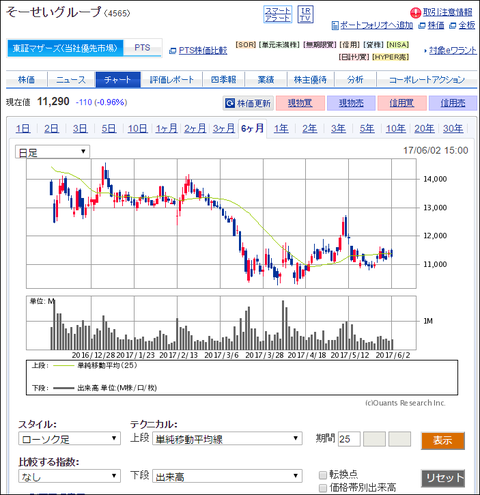Open the スタイル ローソク足 dropdown

pos(69,439)
